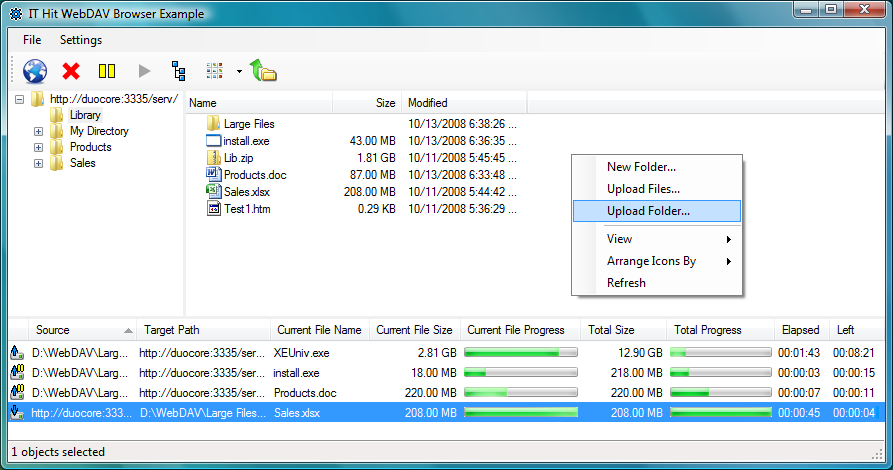
Task: Open the View submenu
Action: 657,239
